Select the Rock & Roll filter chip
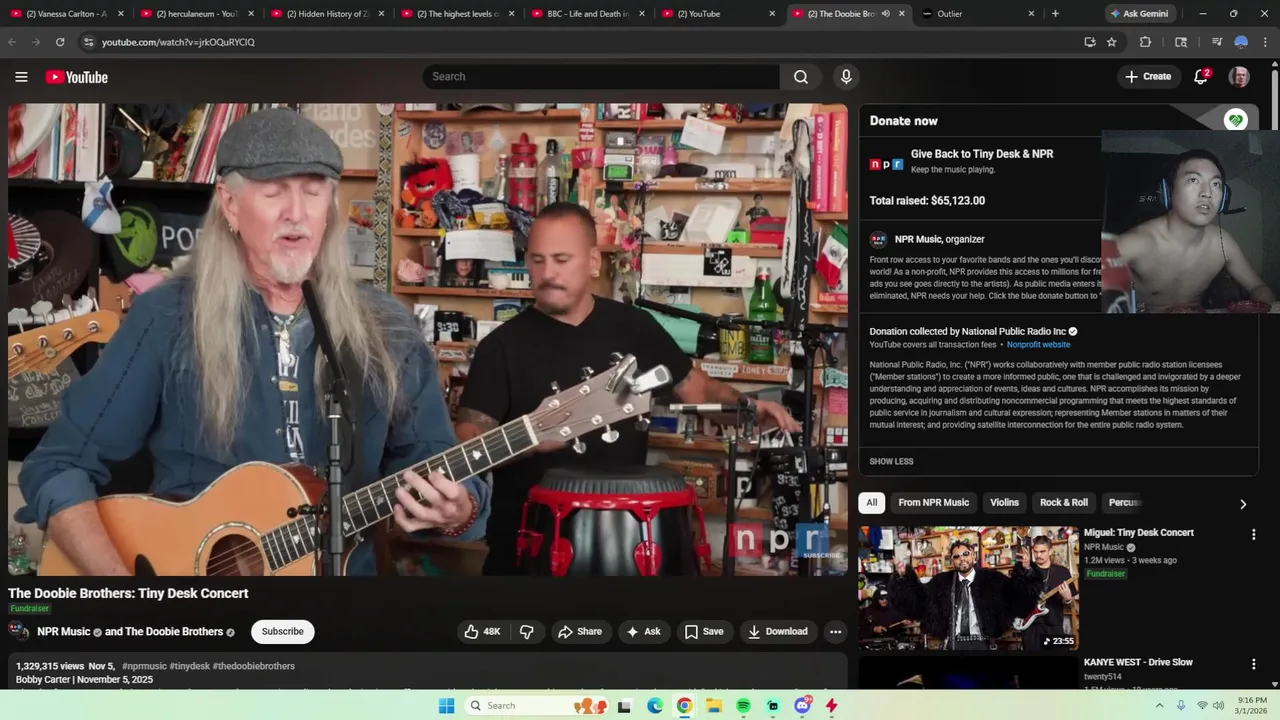The height and width of the screenshot is (720, 1280). point(1063,502)
